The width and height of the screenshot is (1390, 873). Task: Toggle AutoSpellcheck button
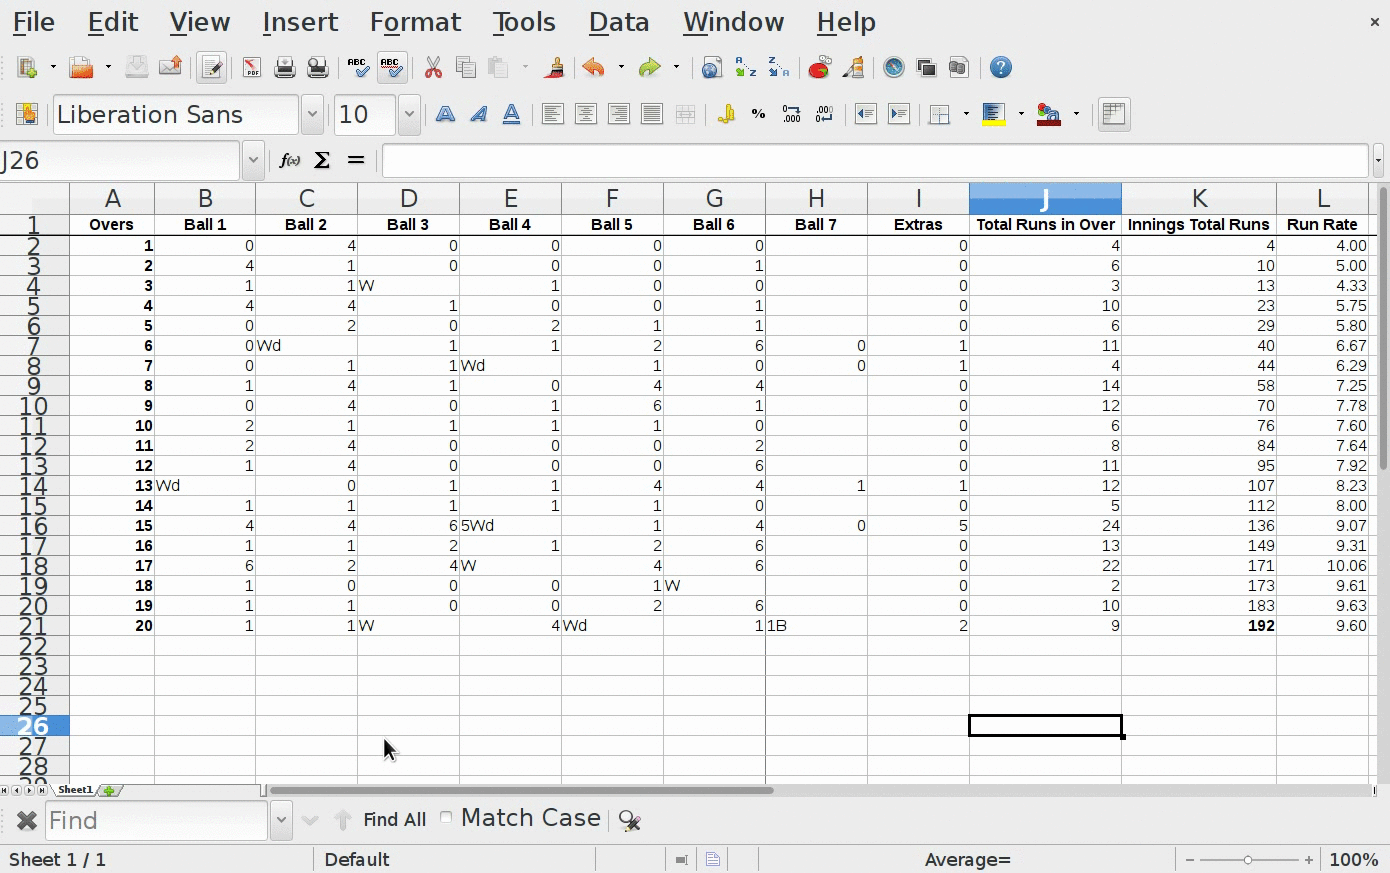pos(392,68)
